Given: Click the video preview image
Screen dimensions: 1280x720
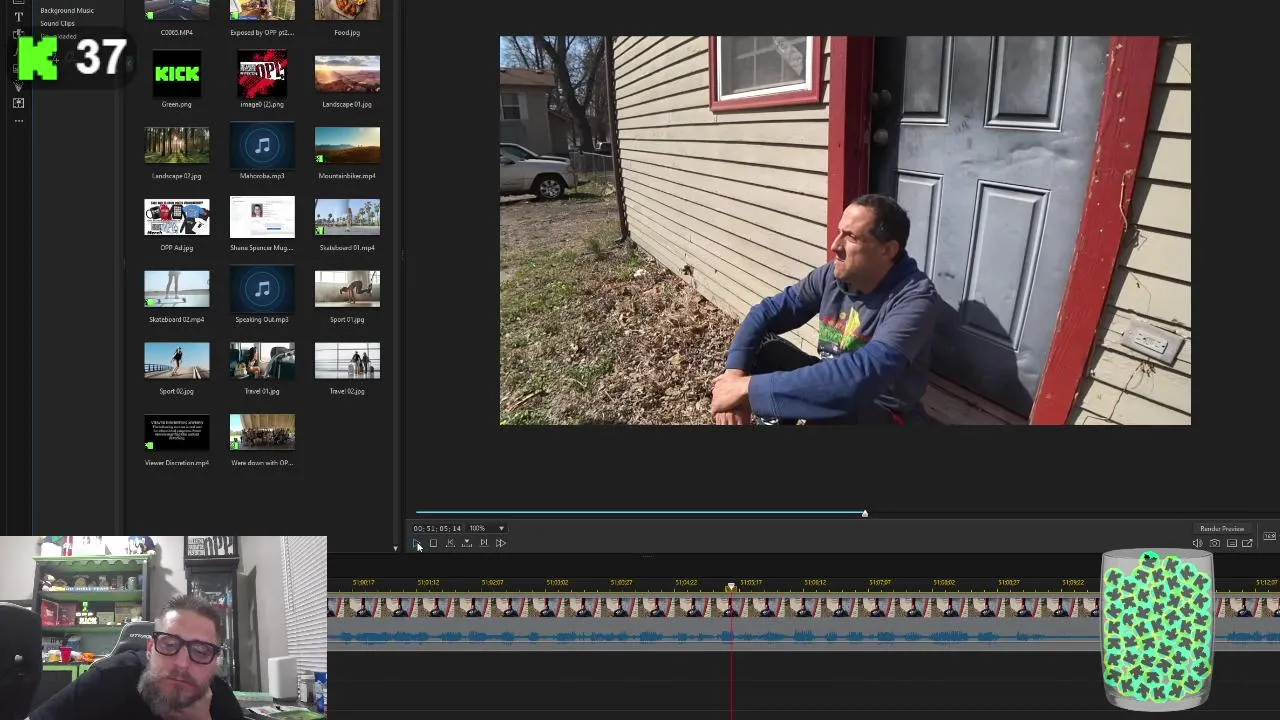Looking at the screenshot, I should tap(845, 231).
